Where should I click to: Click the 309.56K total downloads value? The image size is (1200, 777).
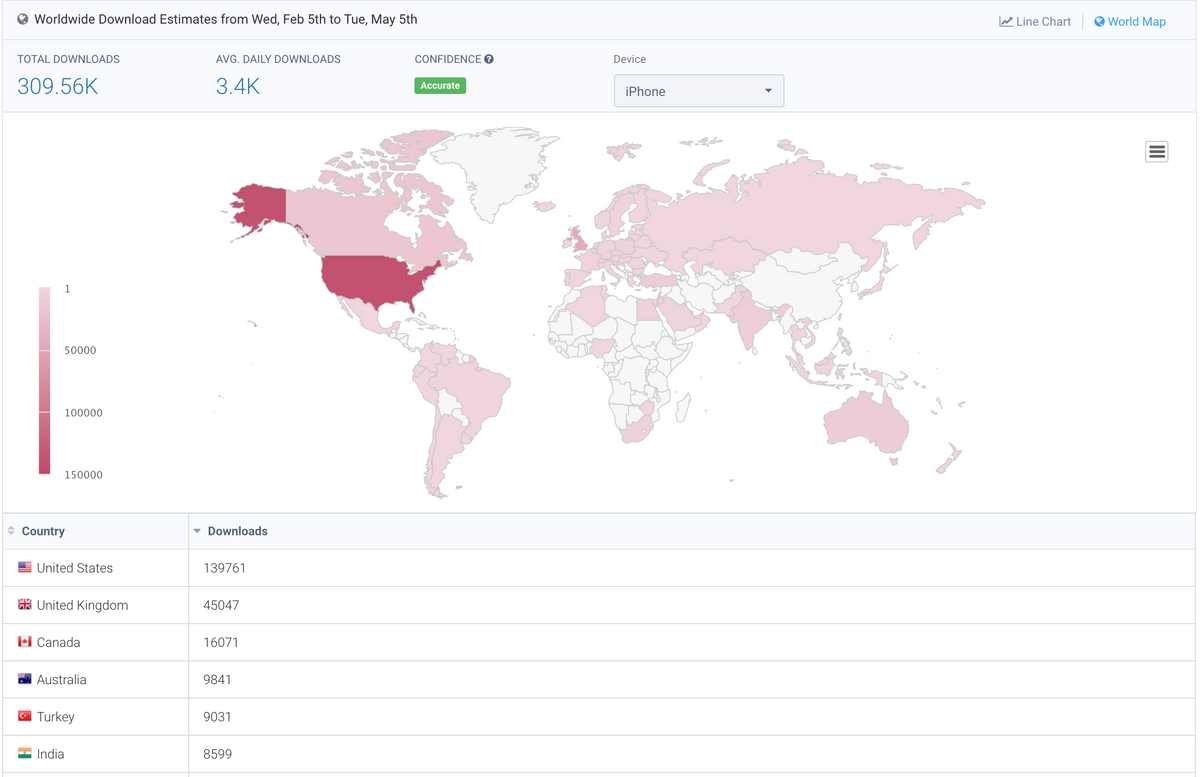tap(57, 86)
